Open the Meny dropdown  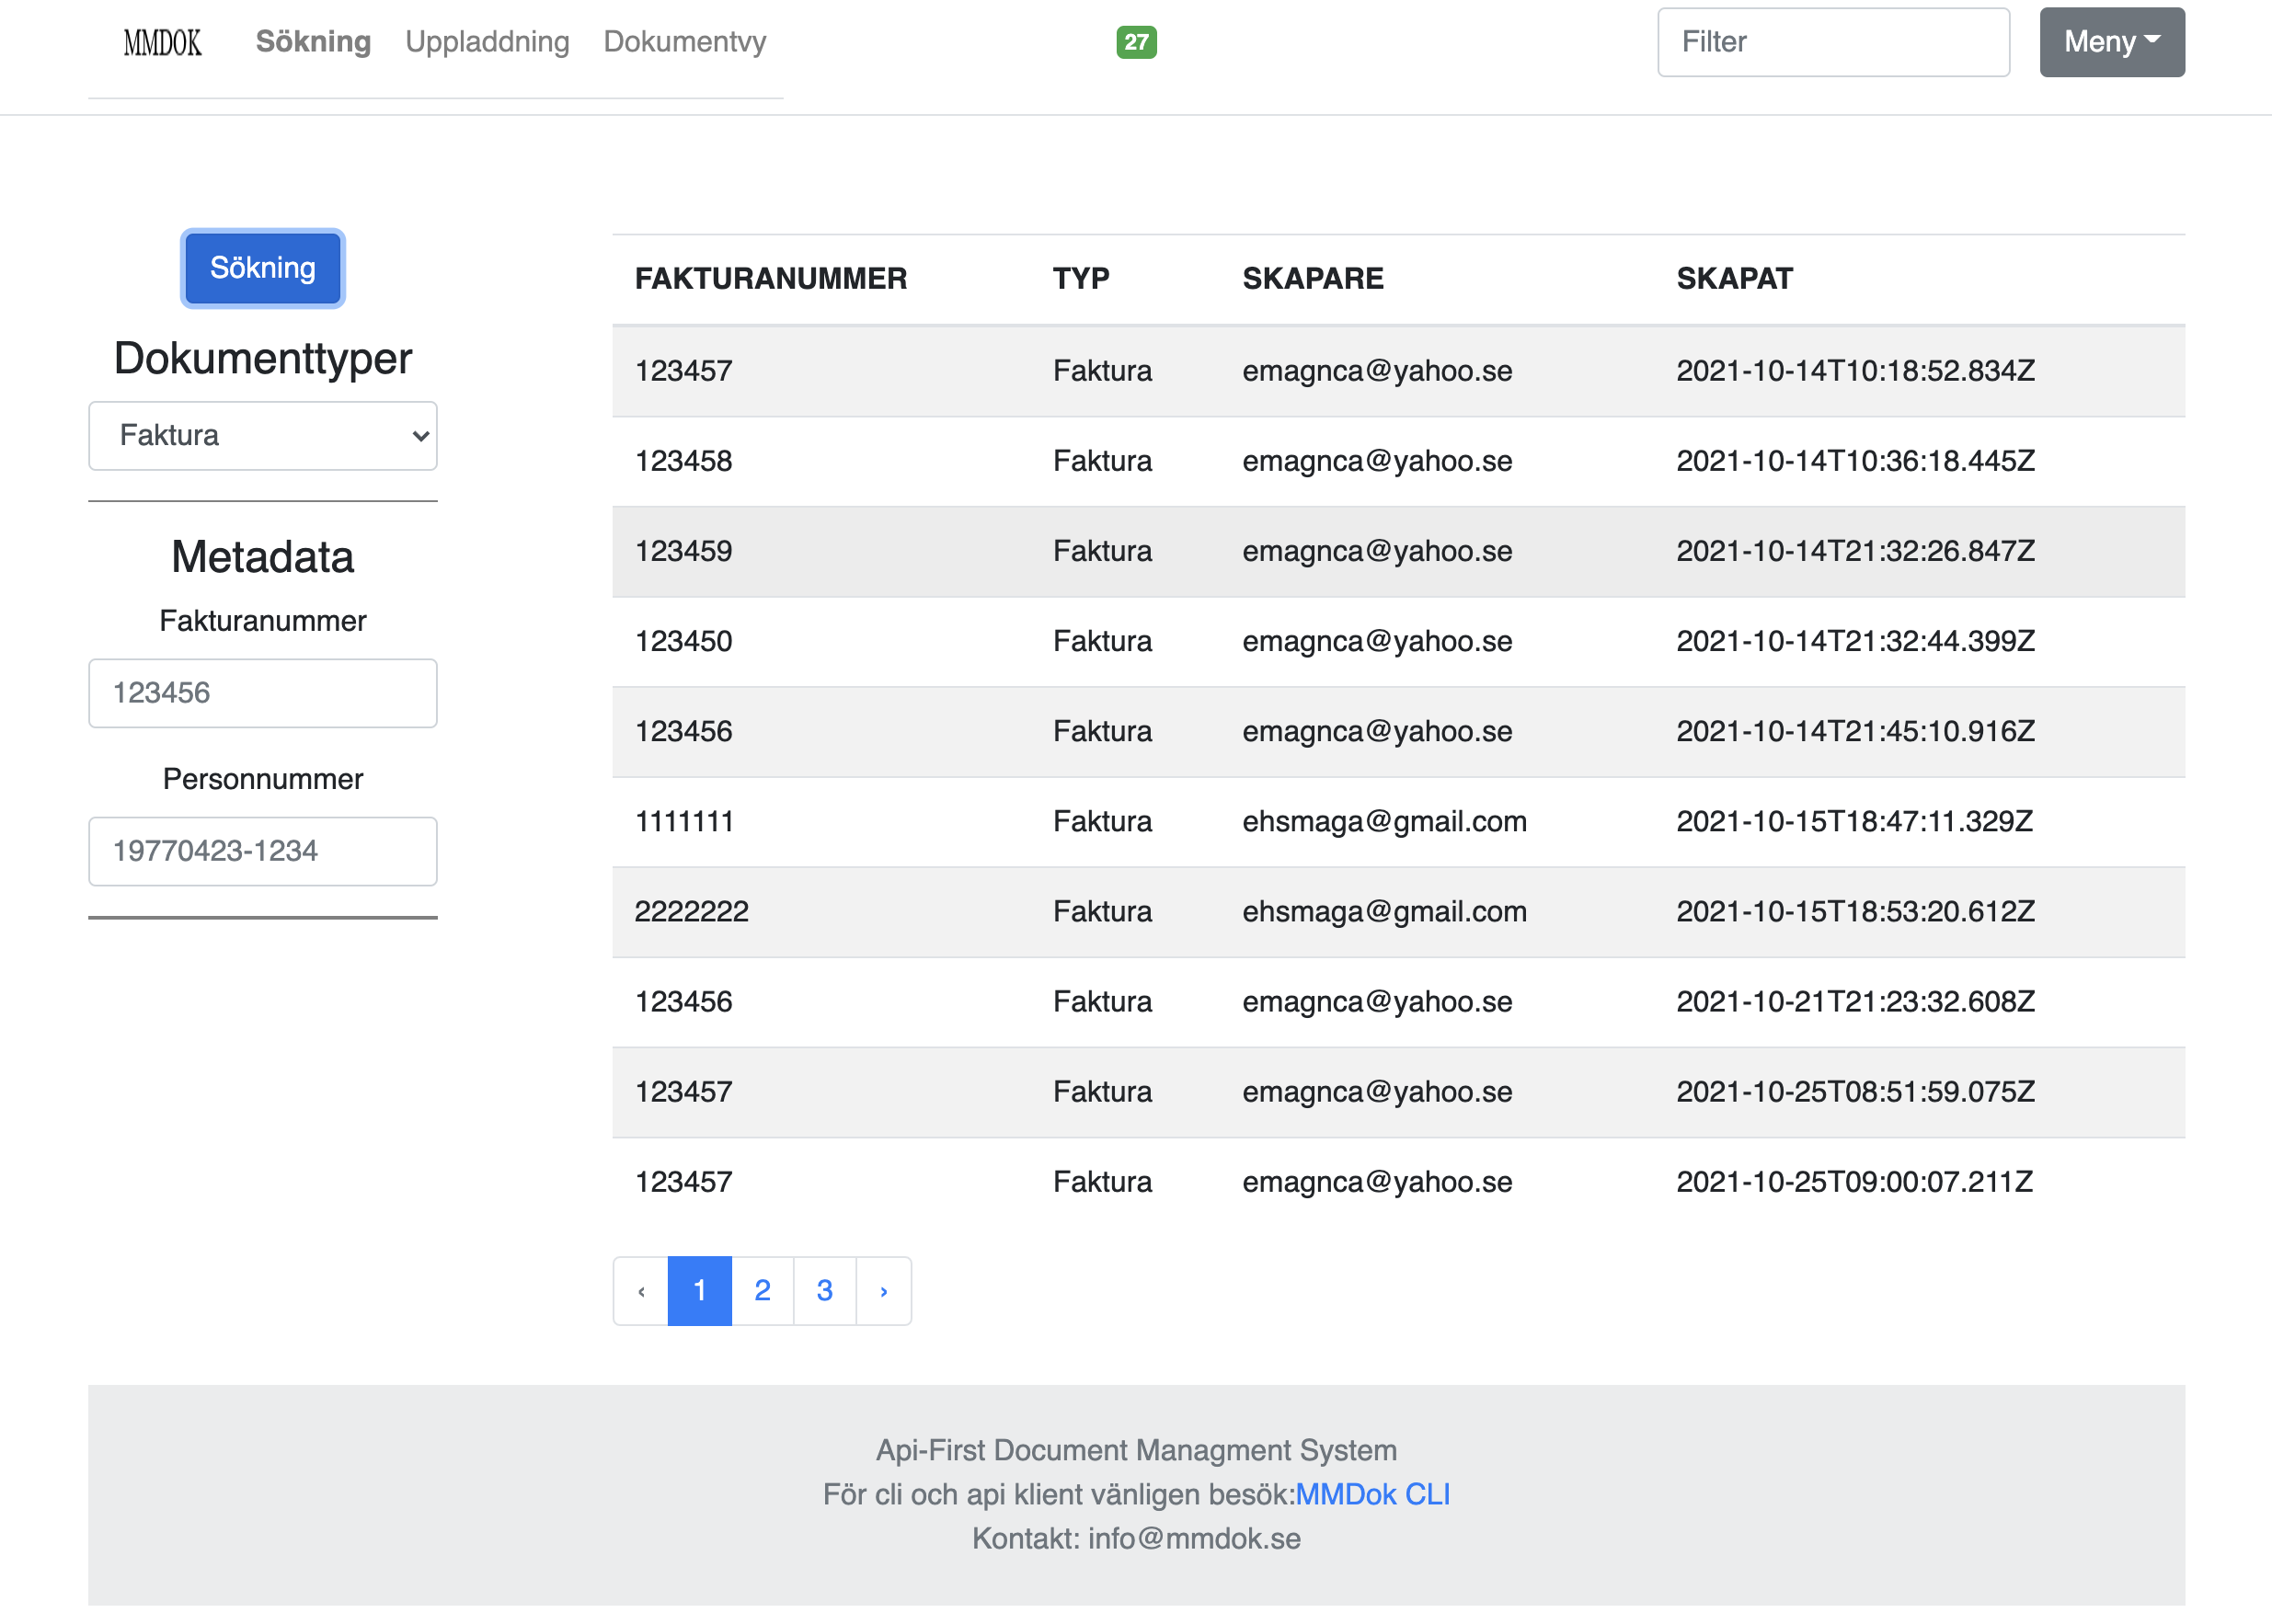click(2112, 42)
